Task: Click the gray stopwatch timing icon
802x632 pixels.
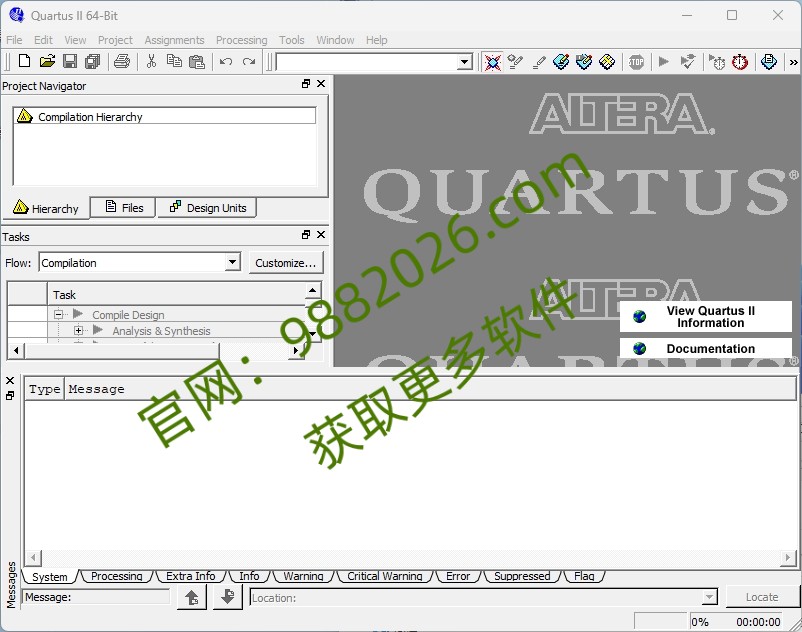Action: (x=717, y=62)
